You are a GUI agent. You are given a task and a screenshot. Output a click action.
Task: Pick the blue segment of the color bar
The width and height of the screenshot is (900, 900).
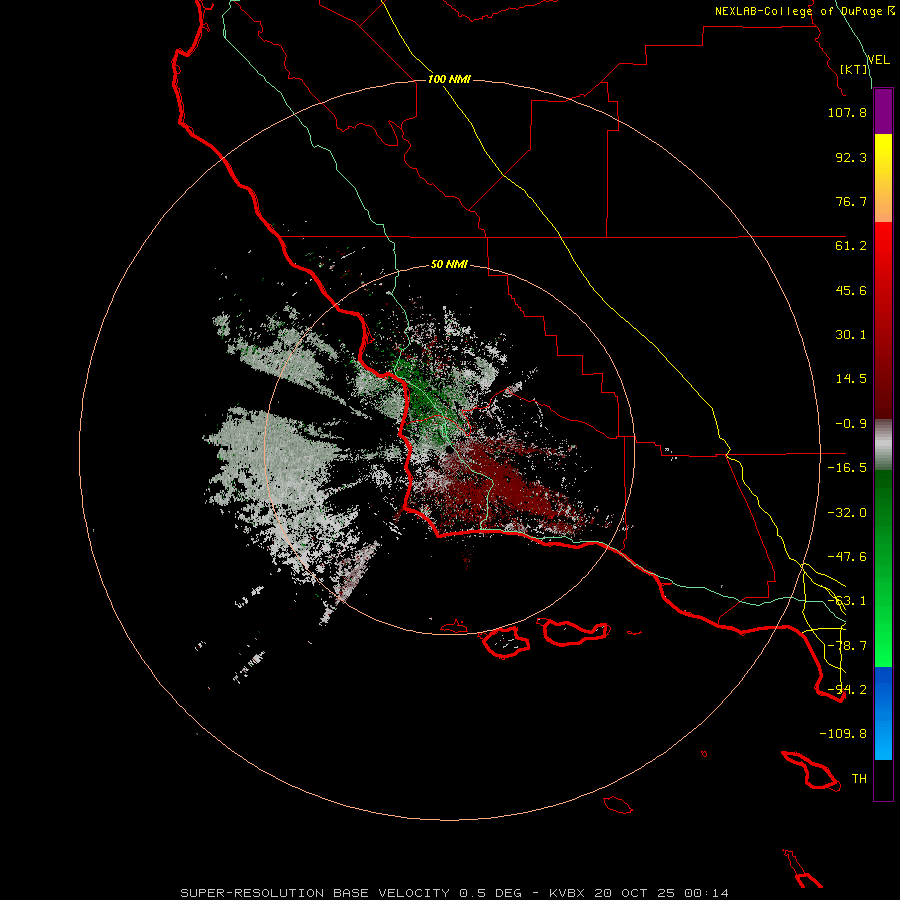(883, 713)
